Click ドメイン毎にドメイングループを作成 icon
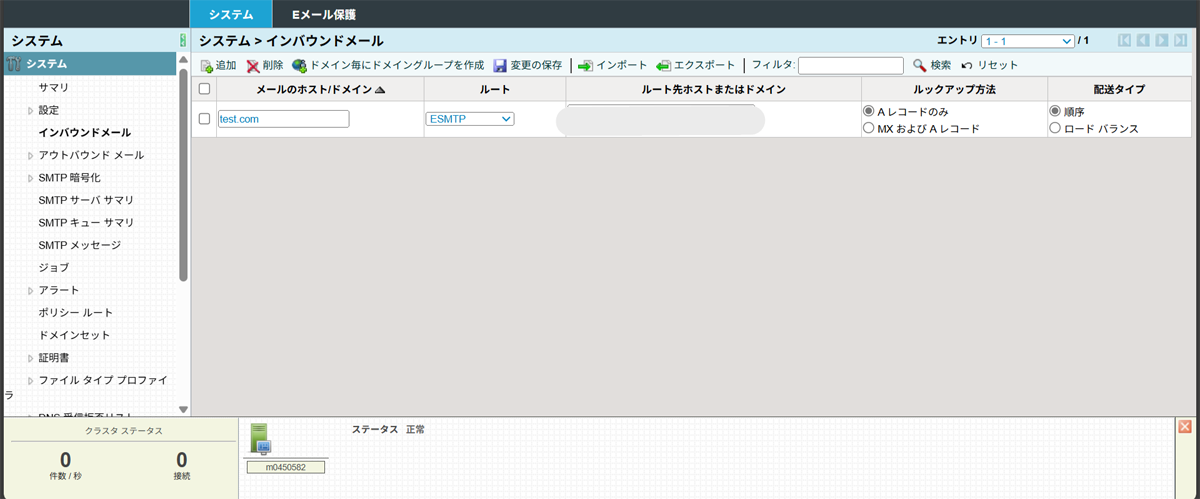Screen dimensions: 1200x499 coord(299,66)
